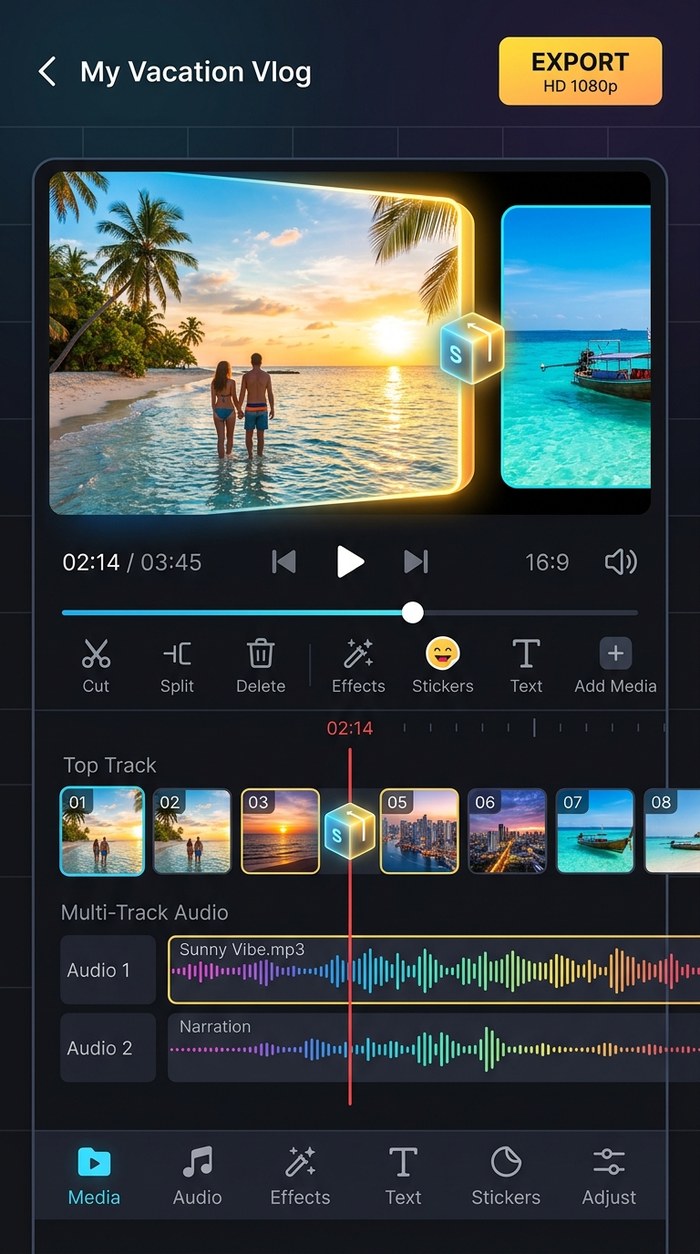Open the 16:9 aspect ratio option

(x=547, y=562)
